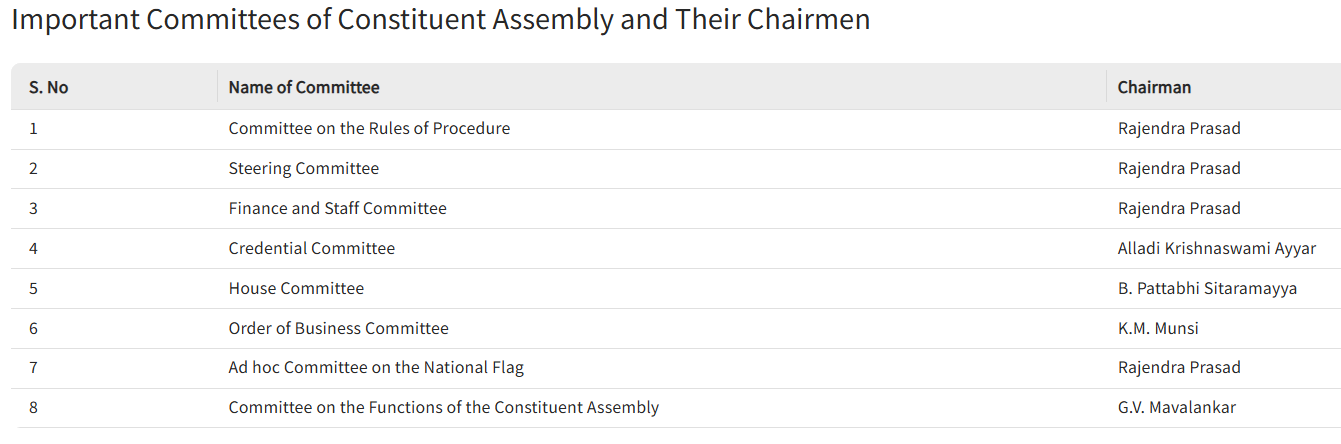Click 'Committee on the Functions of the Constituent Assembly'
The image size is (1341, 444).
click(x=443, y=408)
